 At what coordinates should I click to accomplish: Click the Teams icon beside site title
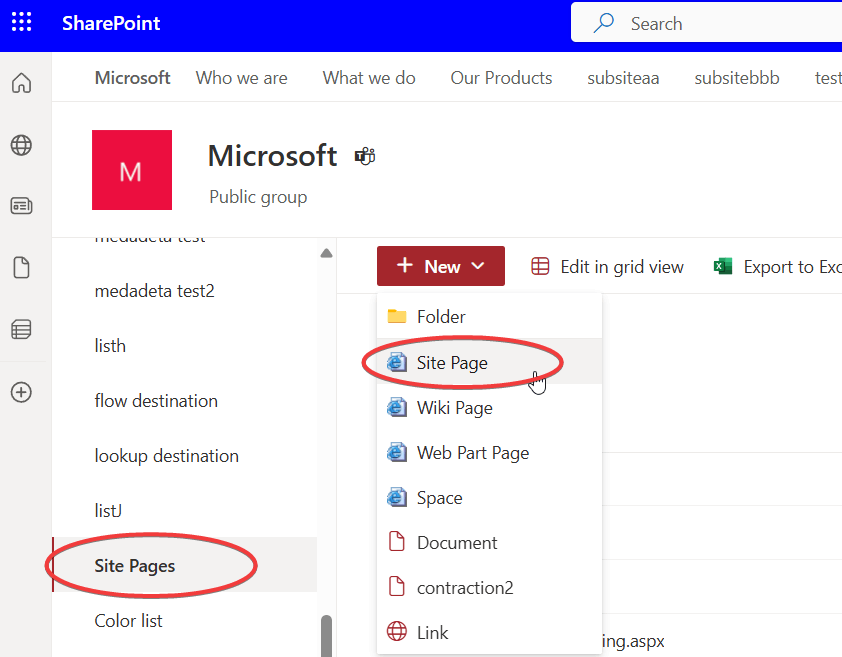tap(365, 156)
